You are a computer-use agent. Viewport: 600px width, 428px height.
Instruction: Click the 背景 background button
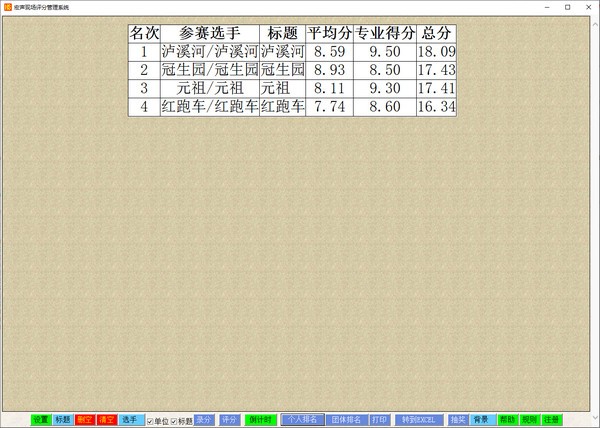(482, 420)
